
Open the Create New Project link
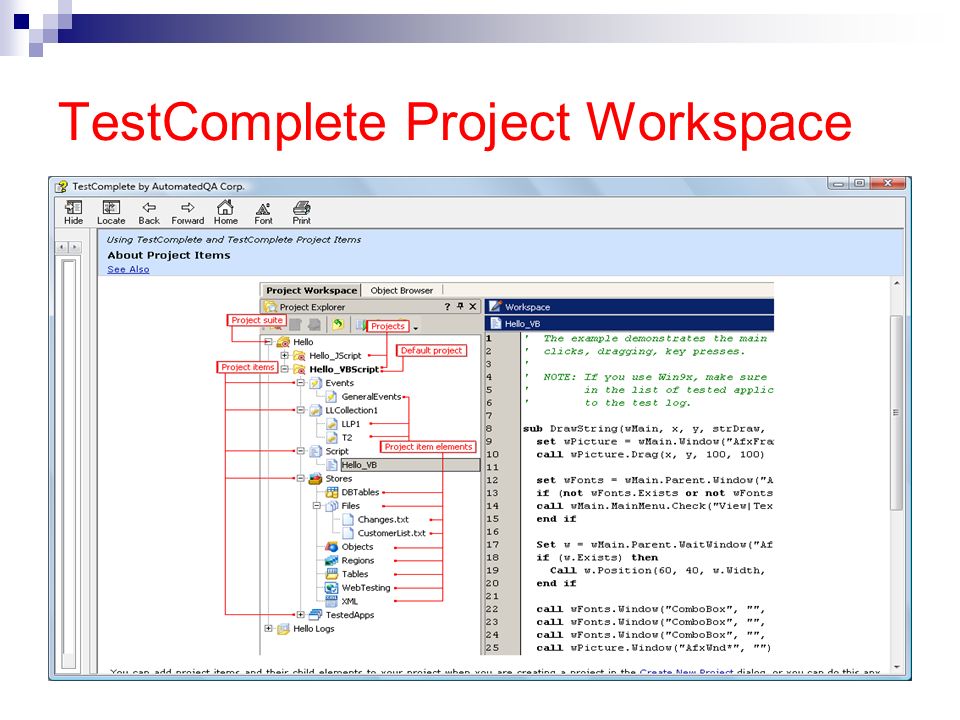click(x=686, y=672)
